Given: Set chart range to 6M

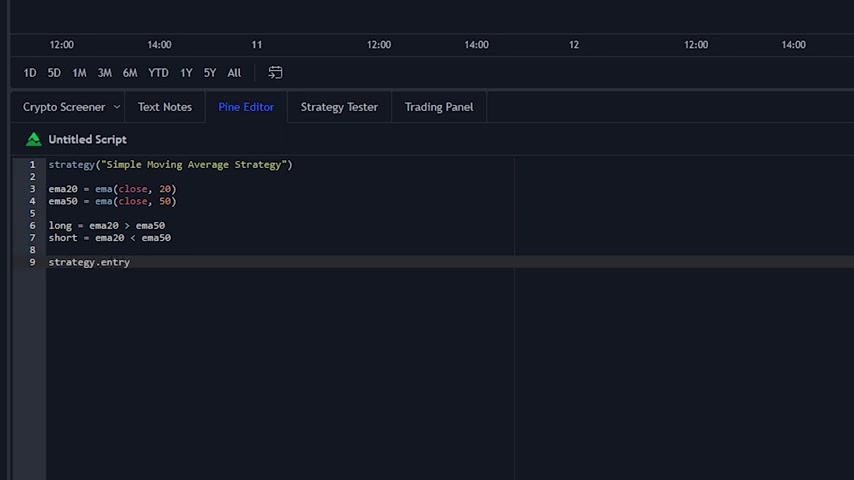Looking at the screenshot, I should point(130,73).
